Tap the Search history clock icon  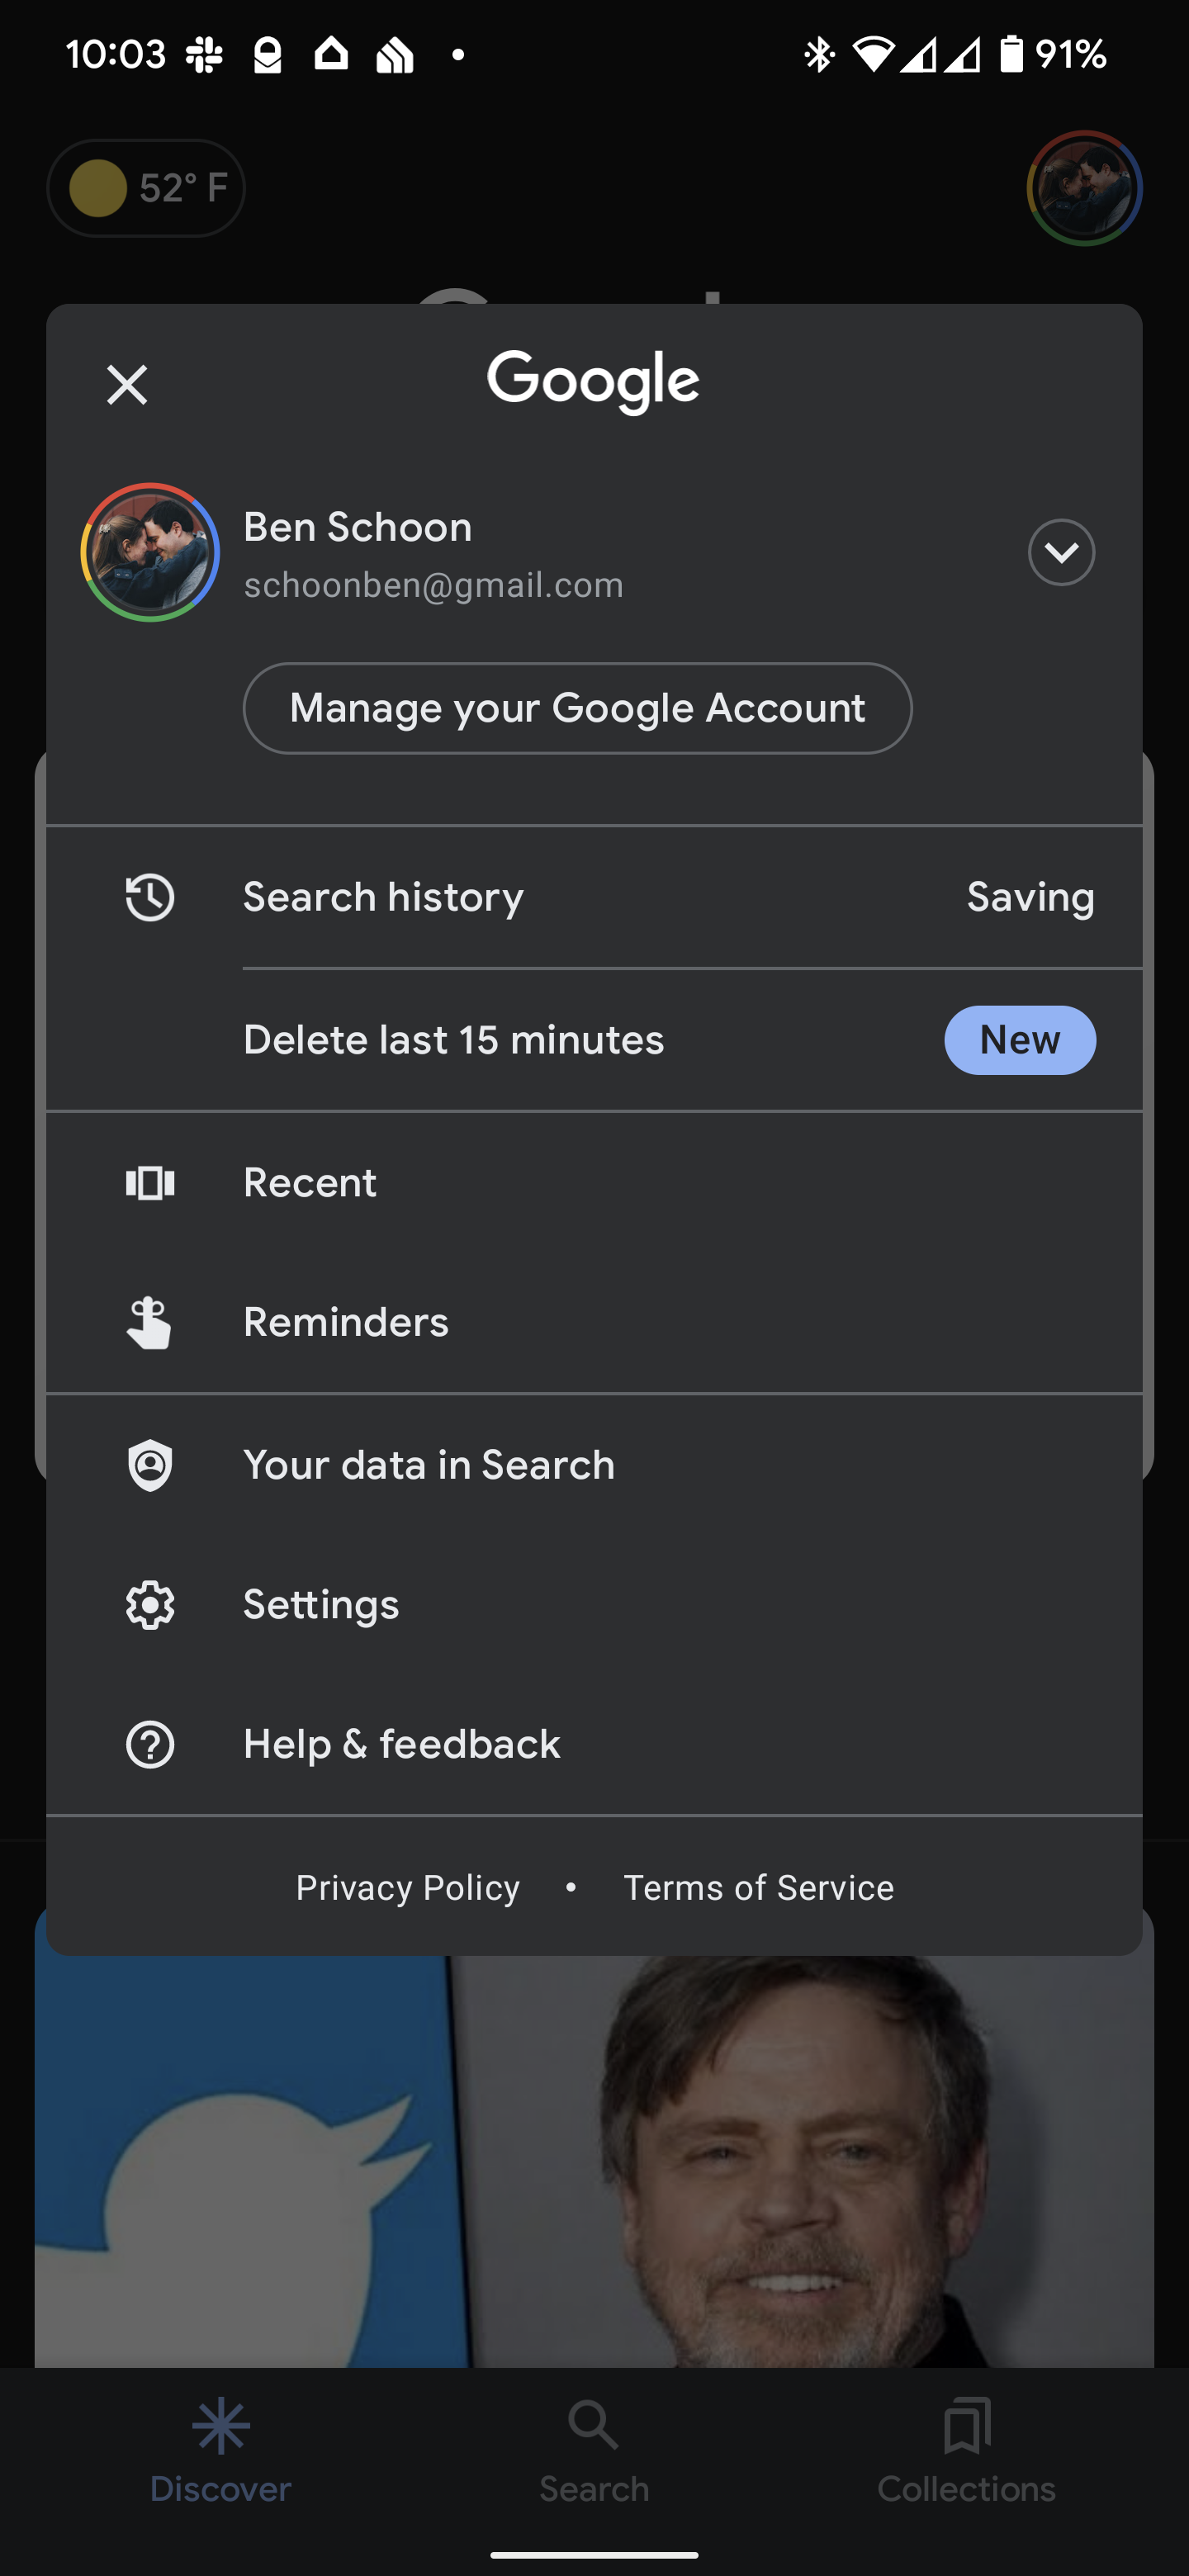pyautogui.click(x=150, y=897)
